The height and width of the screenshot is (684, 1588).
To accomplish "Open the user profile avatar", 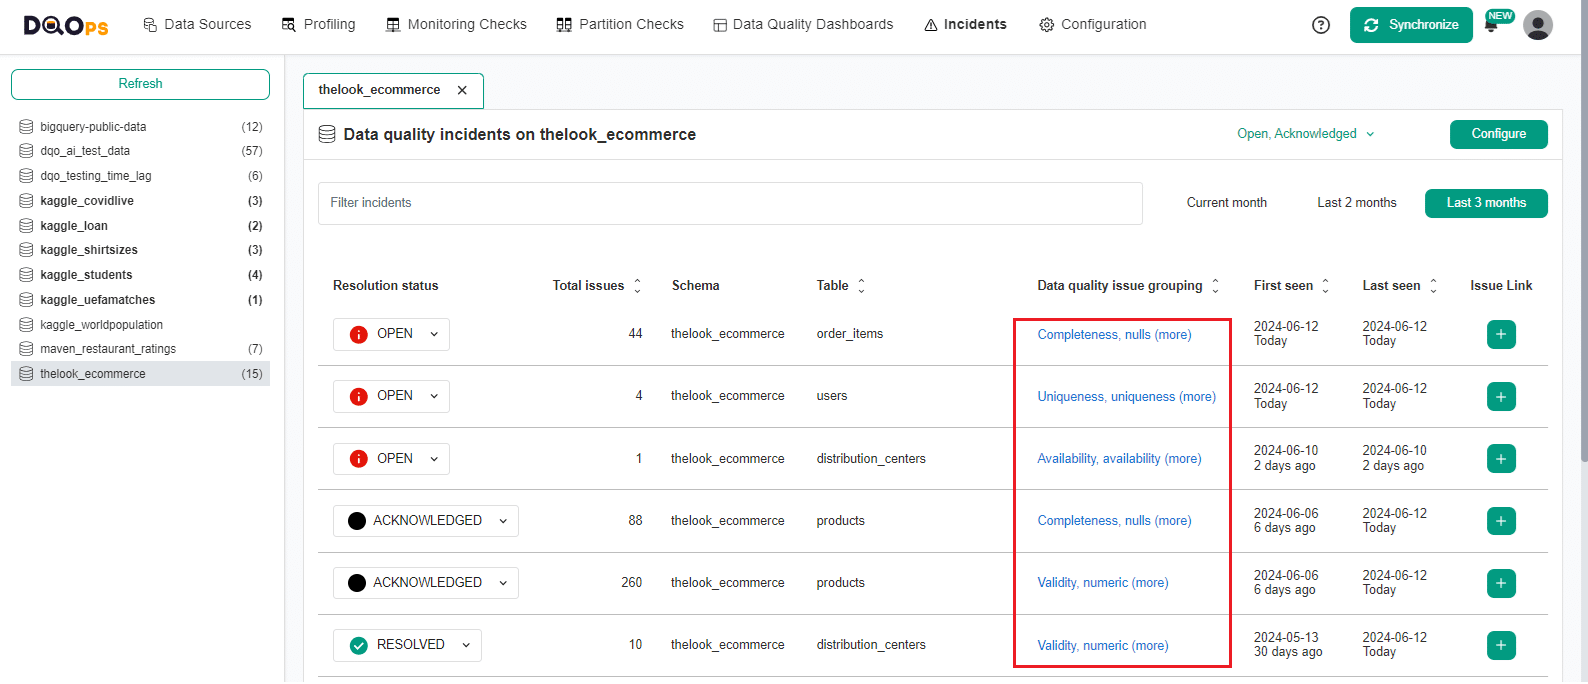I will [1538, 25].
